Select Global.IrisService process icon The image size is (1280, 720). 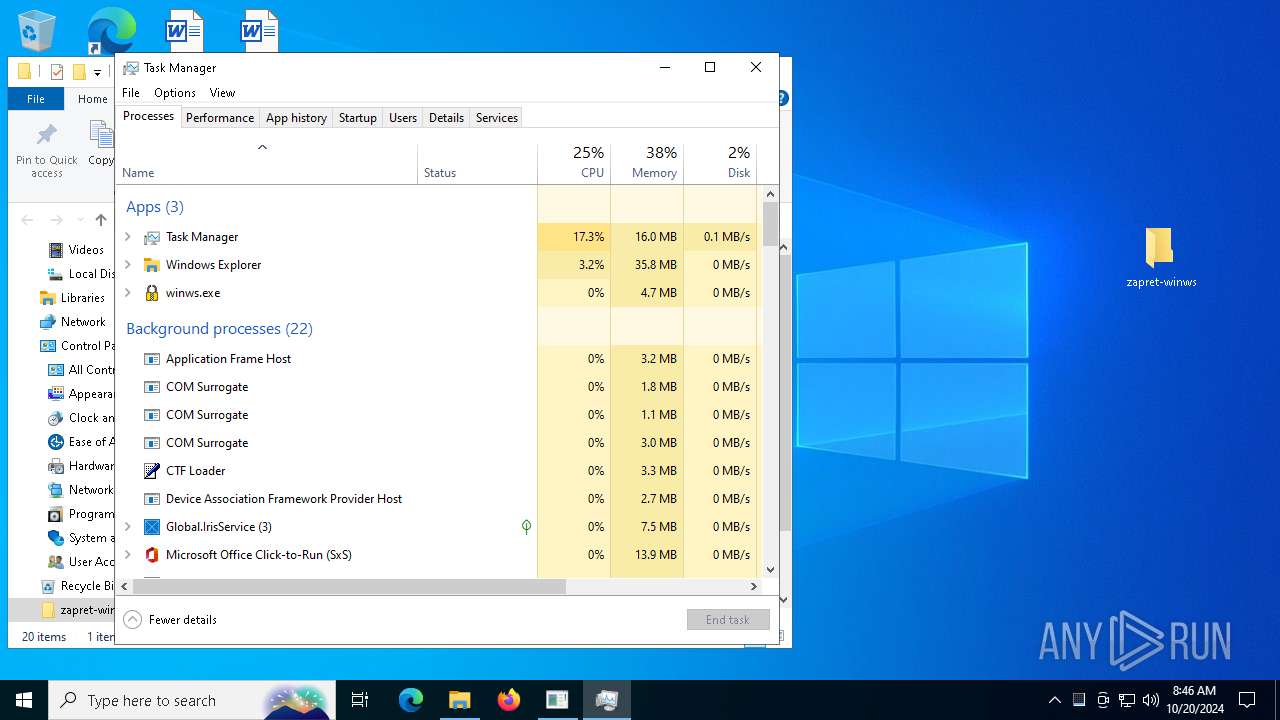pyautogui.click(x=152, y=527)
